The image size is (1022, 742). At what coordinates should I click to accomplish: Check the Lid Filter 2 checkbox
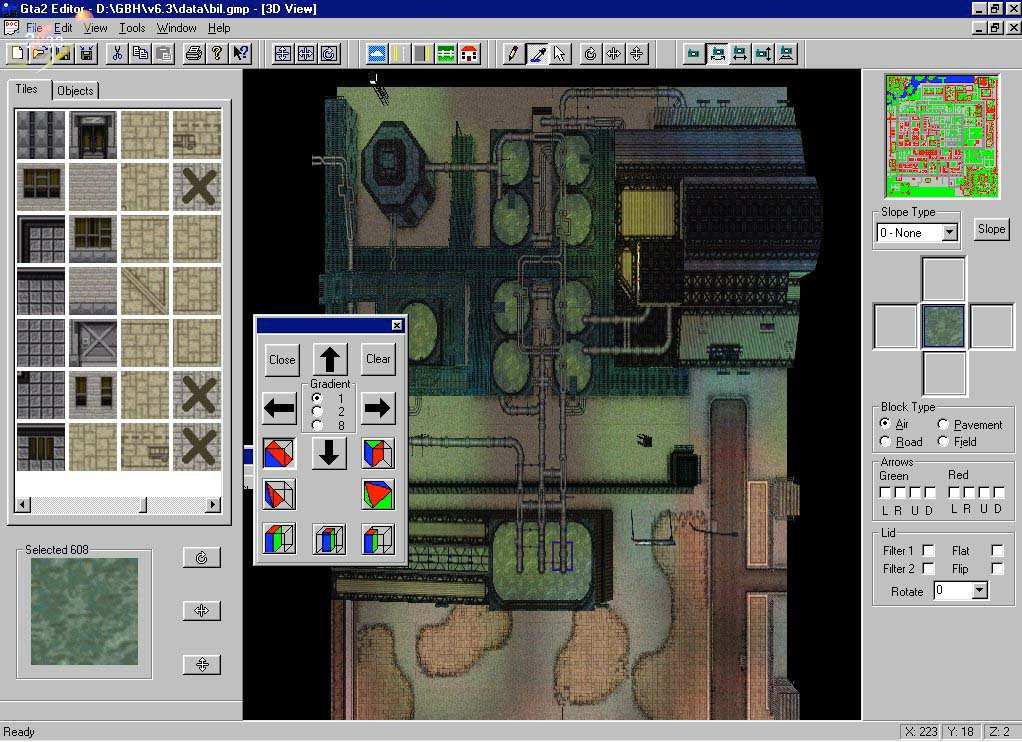coord(929,569)
